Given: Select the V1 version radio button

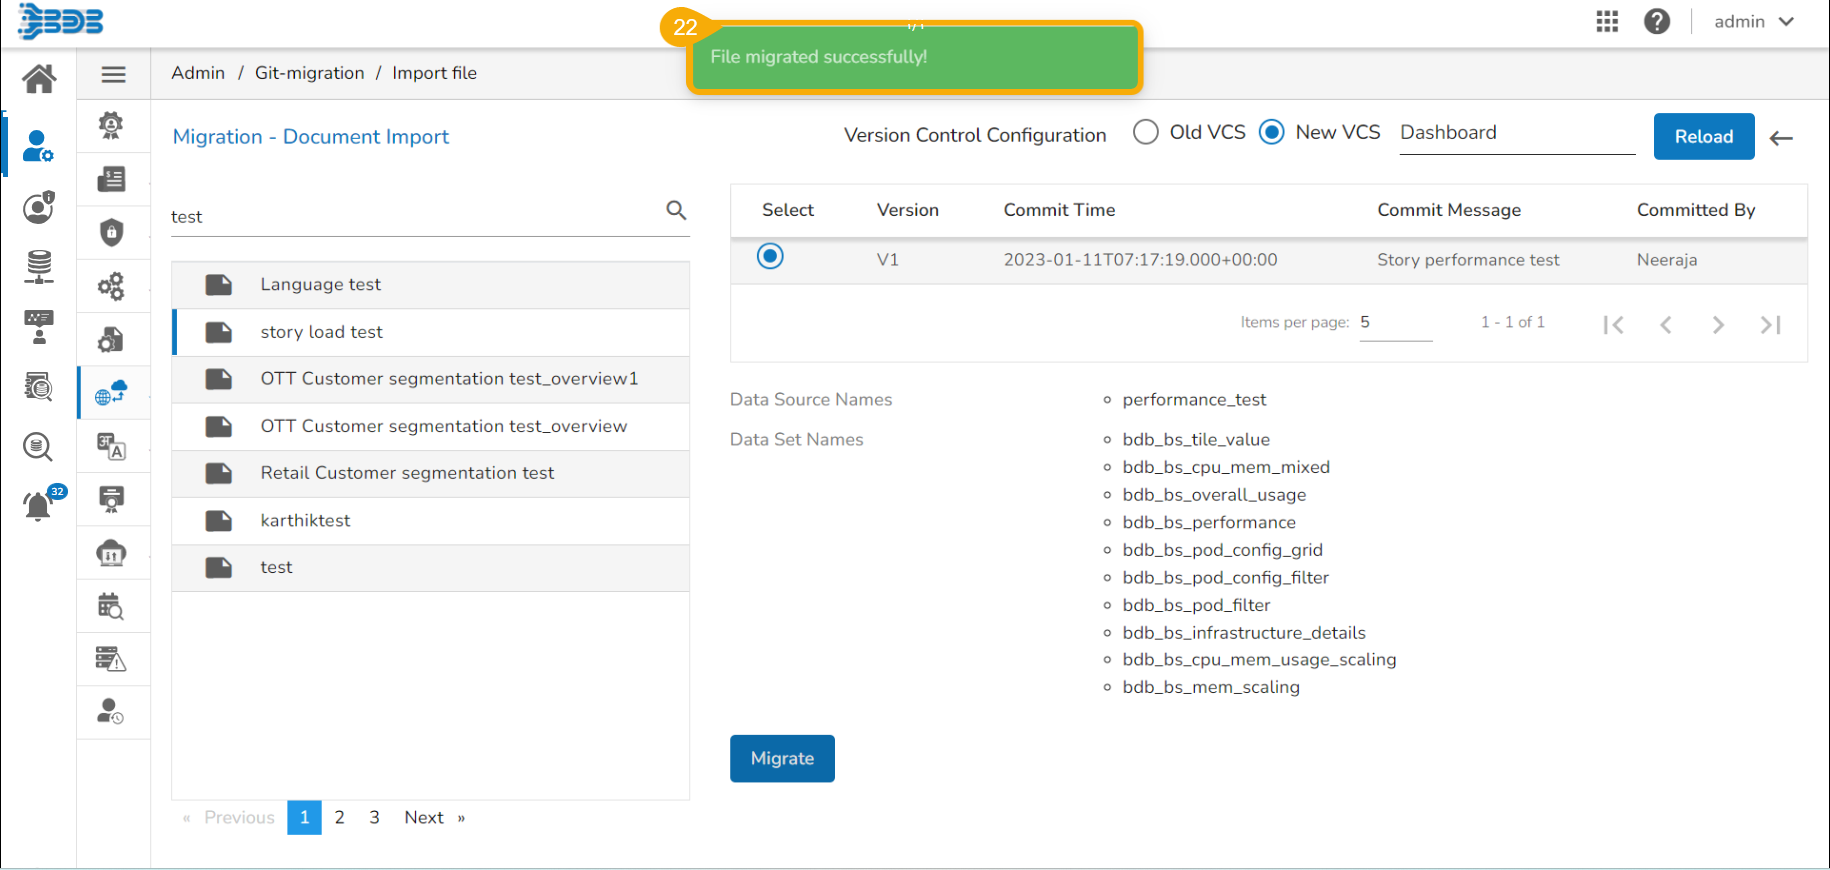Looking at the screenshot, I should [770, 257].
